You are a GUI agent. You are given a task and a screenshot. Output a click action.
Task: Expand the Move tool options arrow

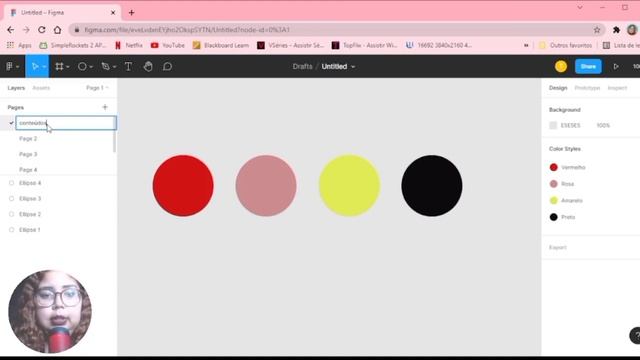(44, 67)
